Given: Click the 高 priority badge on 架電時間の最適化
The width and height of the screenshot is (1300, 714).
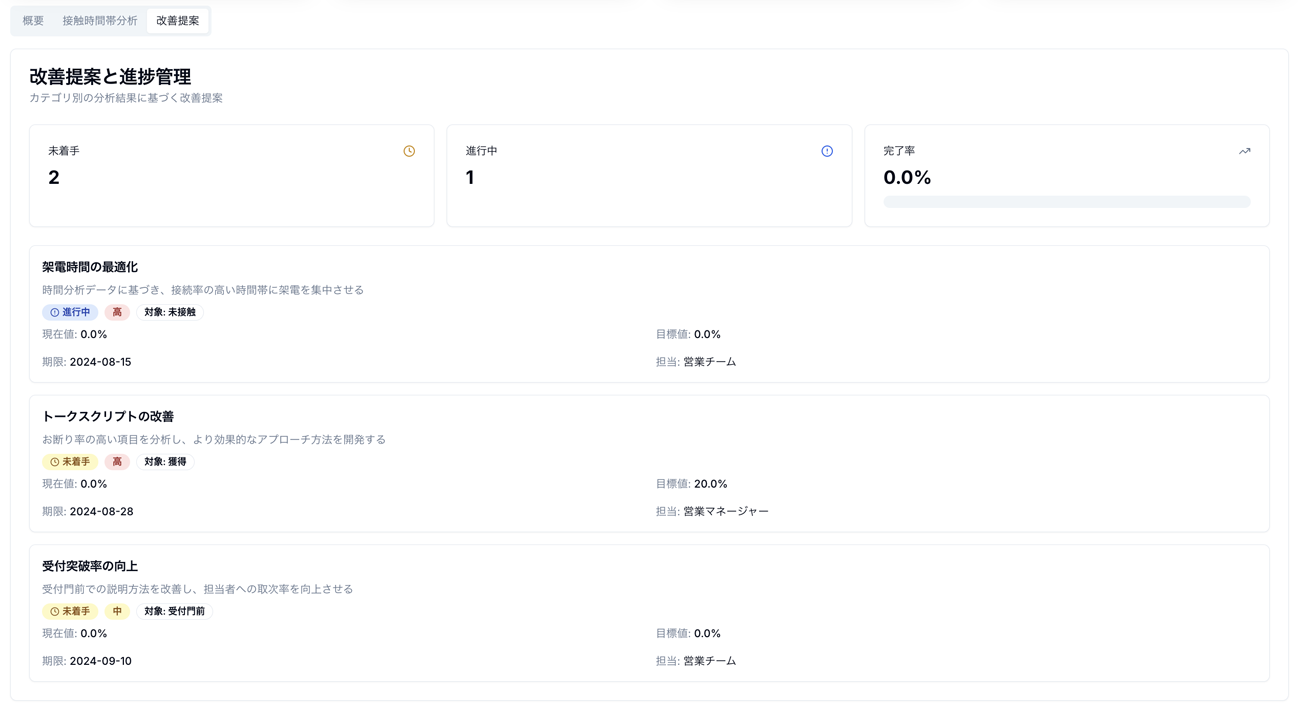Looking at the screenshot, I should click(117, 312).
